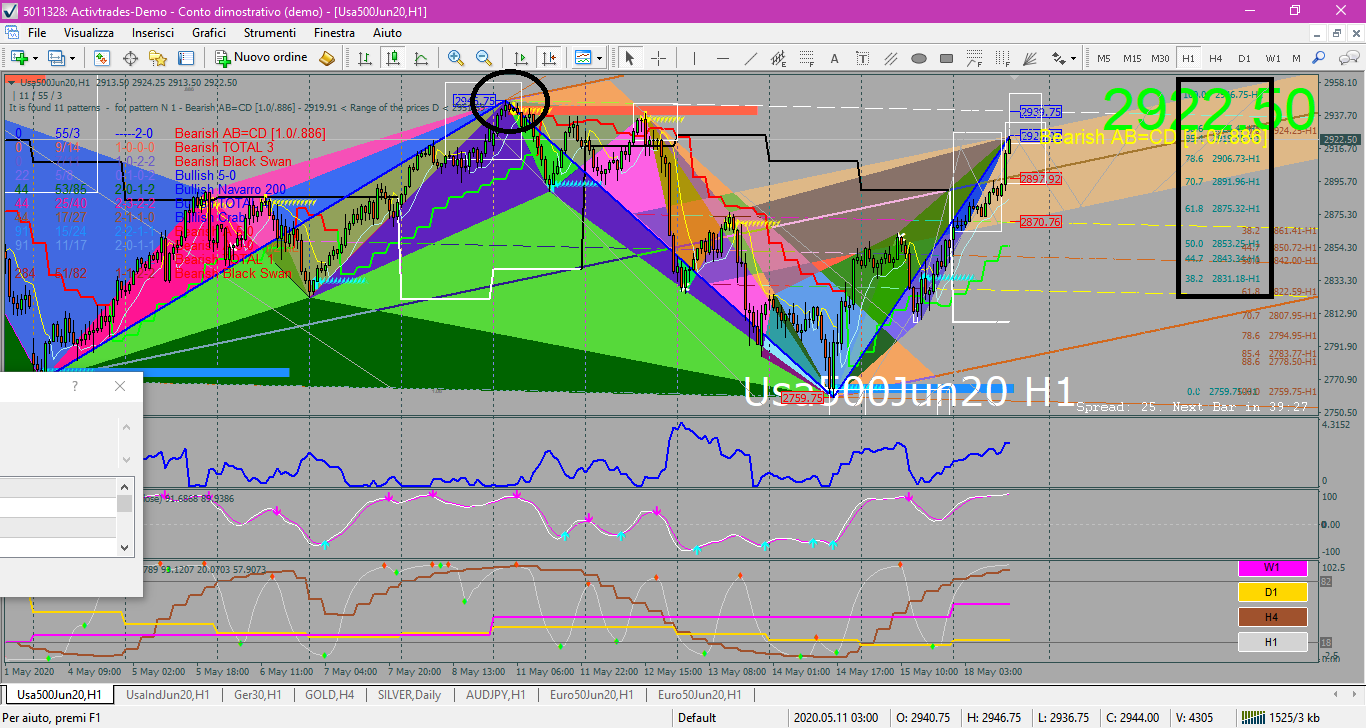Viewport: 1366px width, 728px height.
Task: Select the text 'A' tool
Action: click(834, 58)
